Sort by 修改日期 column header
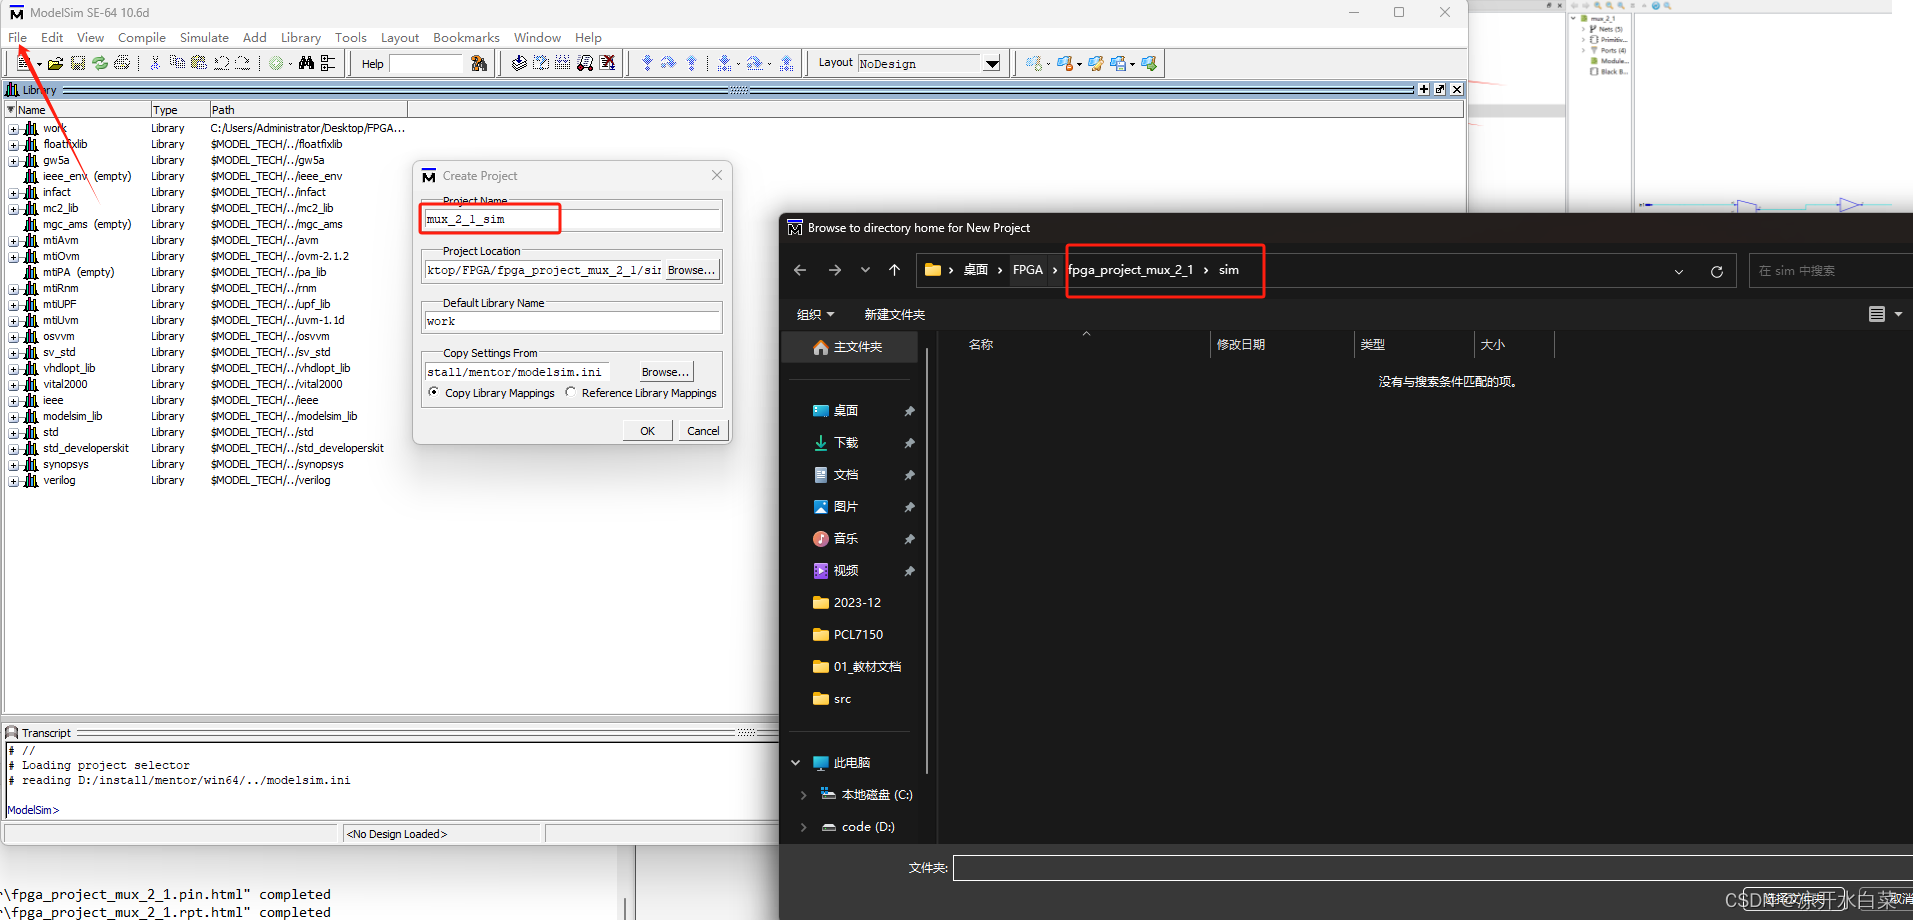This screenshot has height=920, width=1913. coord(1241,345)
